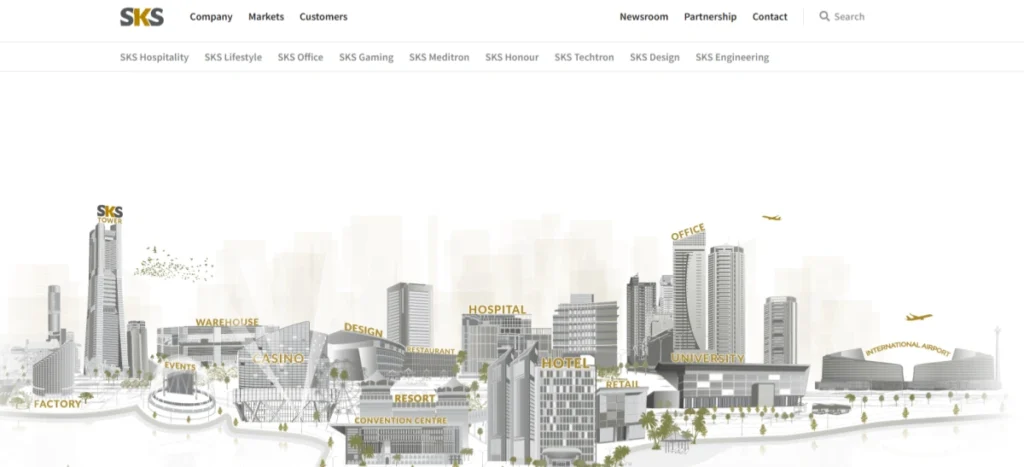The height and width of the screenshot is (467, 1024).
Task: Click the search magnifier icon
Action: click(824, 16)
